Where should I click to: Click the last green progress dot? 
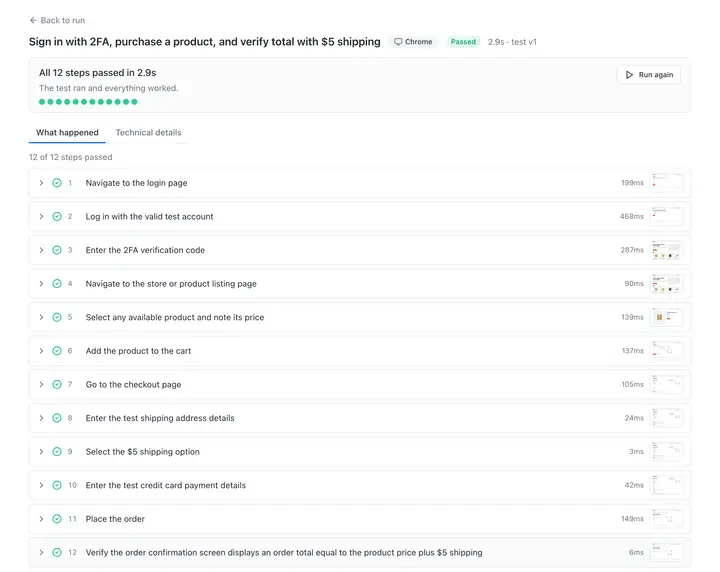pos(135,102)
